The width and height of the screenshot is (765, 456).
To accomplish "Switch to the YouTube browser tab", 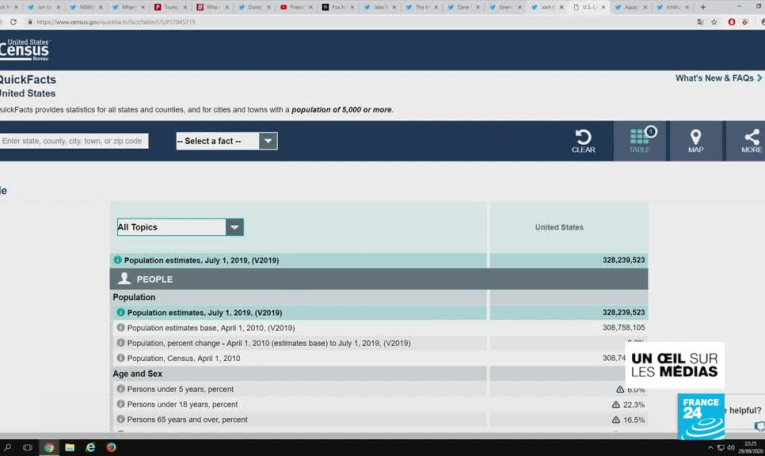I will tap(297, 7).
